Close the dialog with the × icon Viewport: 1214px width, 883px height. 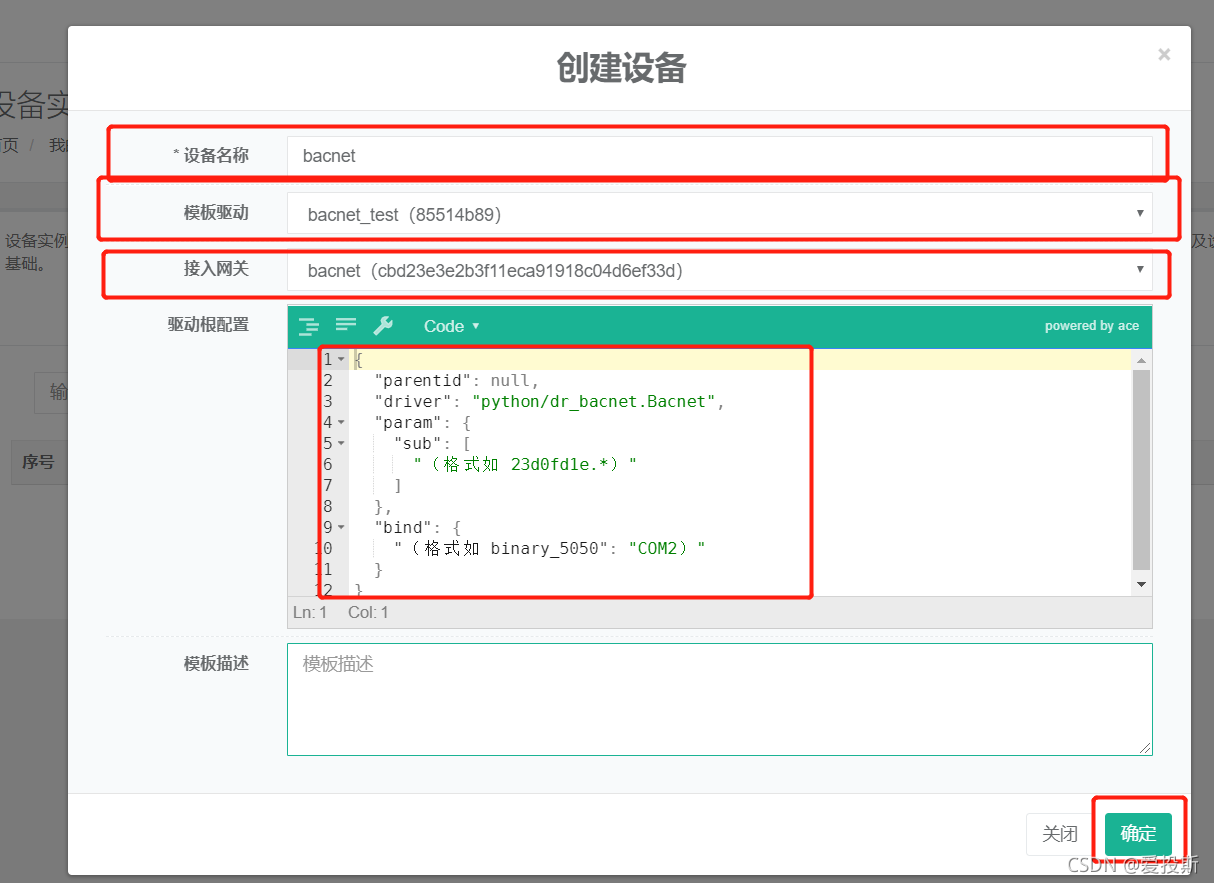pos(1164,55)
